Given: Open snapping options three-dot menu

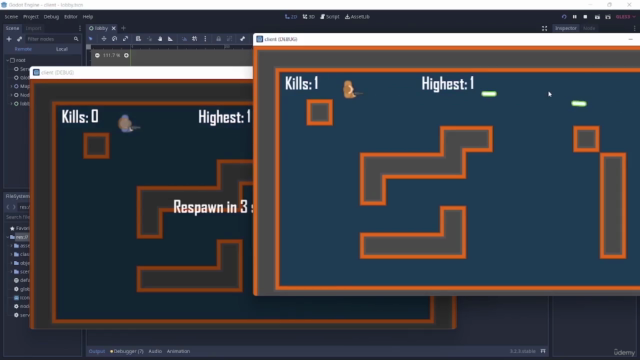Looking at the screenshot, I should (205, 39).
